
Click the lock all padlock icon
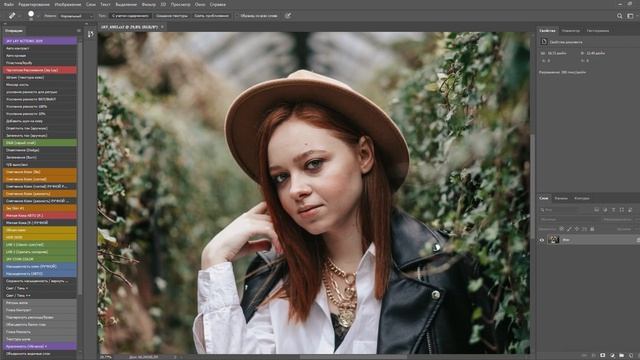tap(592, 229)
